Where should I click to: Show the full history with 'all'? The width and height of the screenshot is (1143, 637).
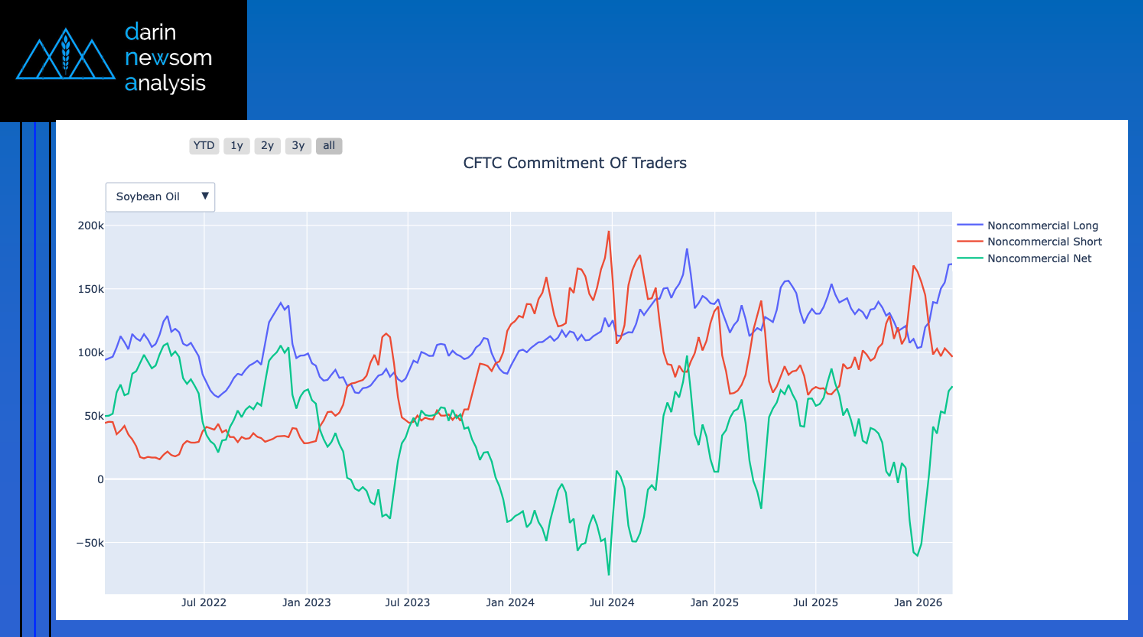329,146
